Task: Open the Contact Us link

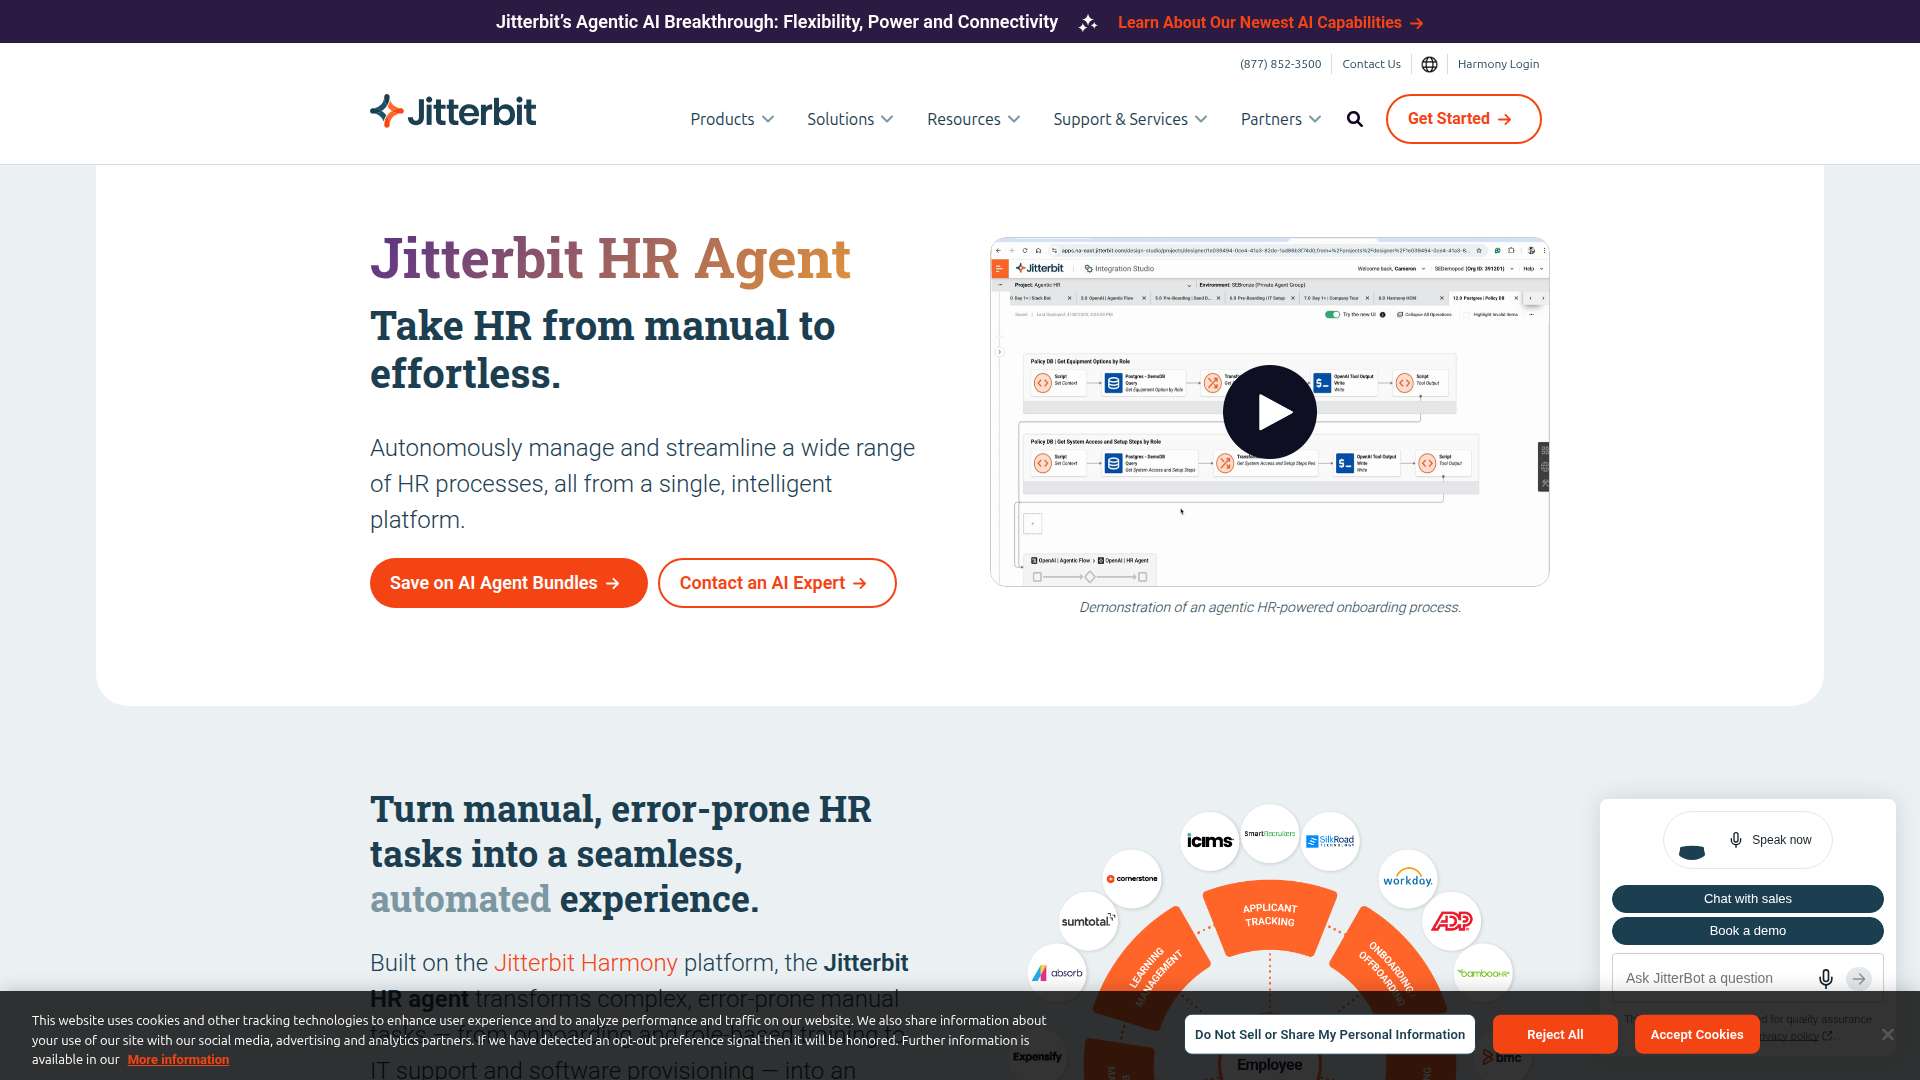Action: point(1371,64)
